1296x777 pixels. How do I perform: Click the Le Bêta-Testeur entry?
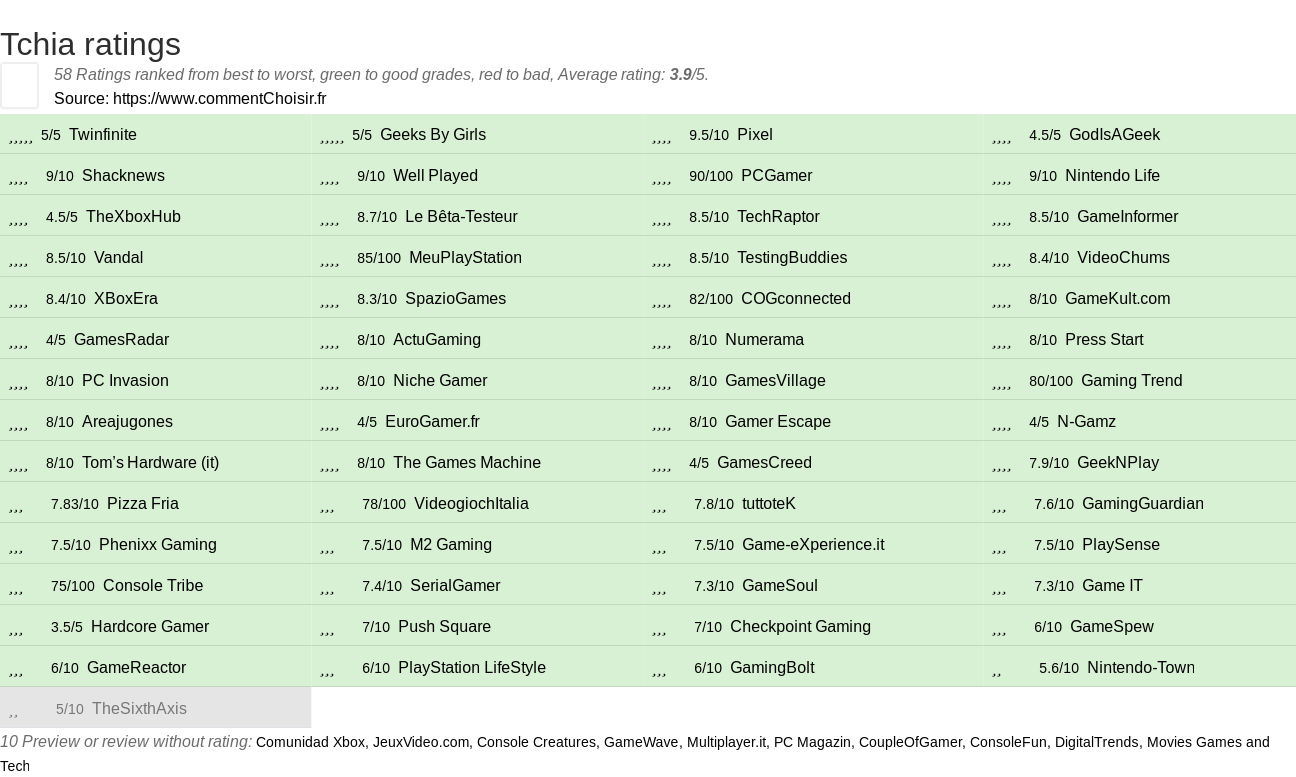pyautogui.click(x=477, y=216)
